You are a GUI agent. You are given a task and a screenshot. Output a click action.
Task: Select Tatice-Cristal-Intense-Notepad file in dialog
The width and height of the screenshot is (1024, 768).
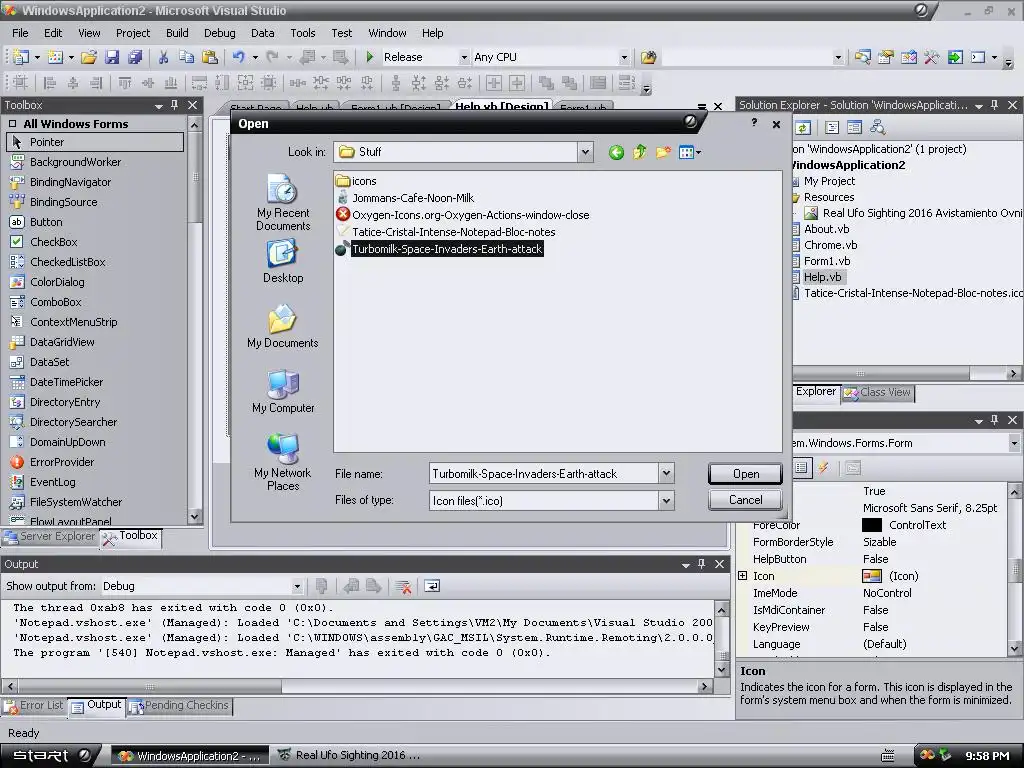tap(445, 232)
